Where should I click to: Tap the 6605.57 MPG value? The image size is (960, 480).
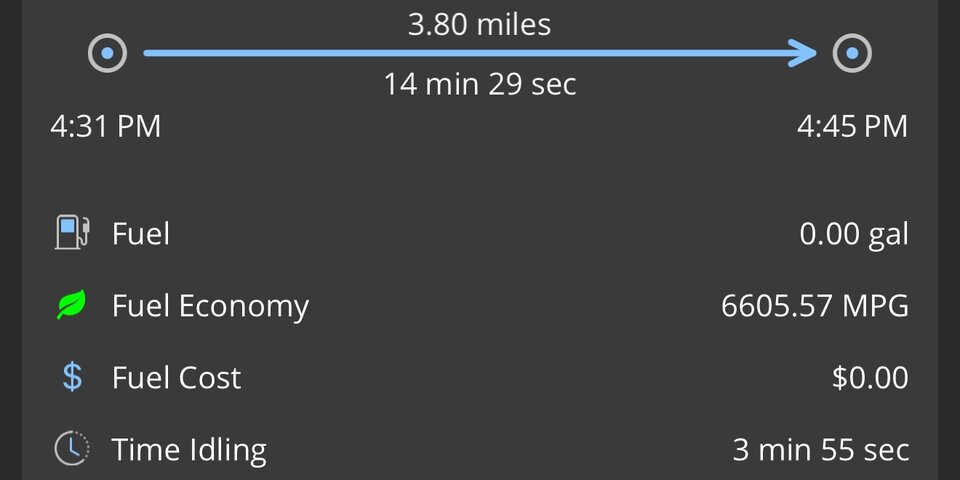coord(815,306)
